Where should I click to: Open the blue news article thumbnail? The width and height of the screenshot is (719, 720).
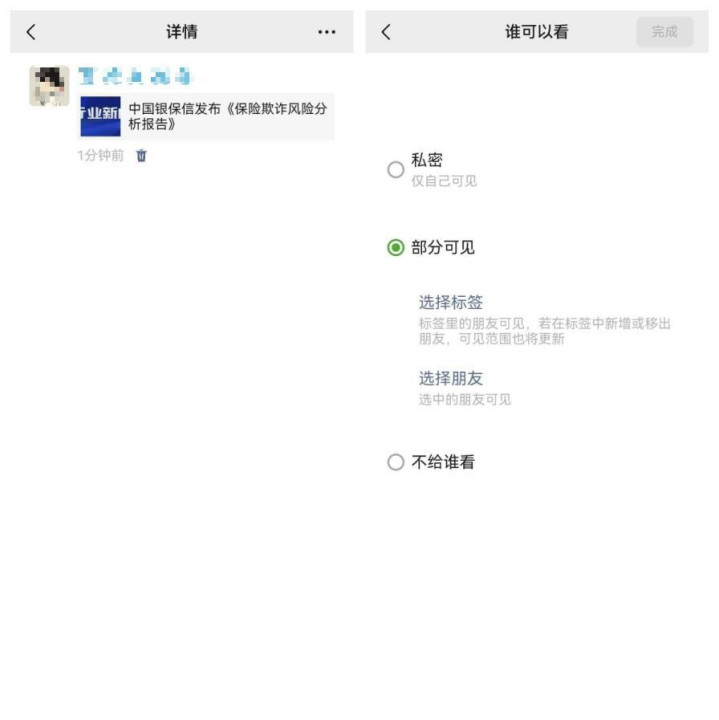point(101,116)
